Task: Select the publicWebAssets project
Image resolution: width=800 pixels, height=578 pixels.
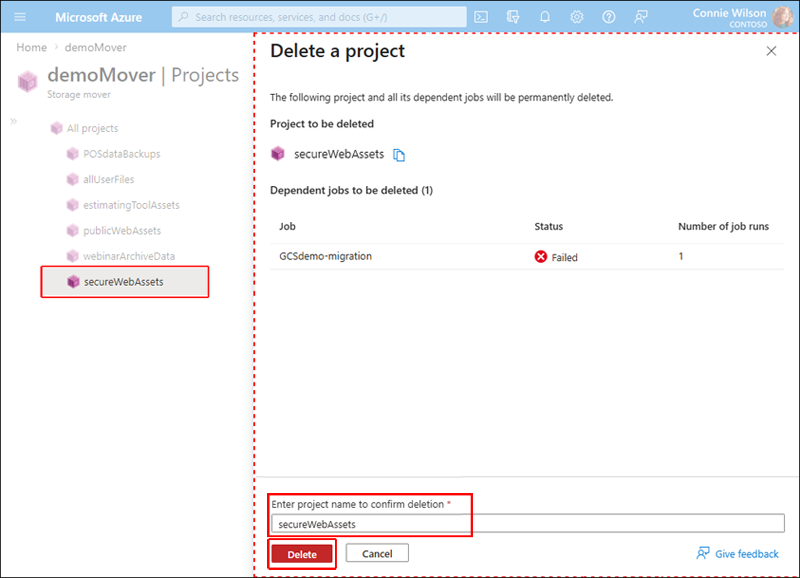Action: [x=122, y=231]
